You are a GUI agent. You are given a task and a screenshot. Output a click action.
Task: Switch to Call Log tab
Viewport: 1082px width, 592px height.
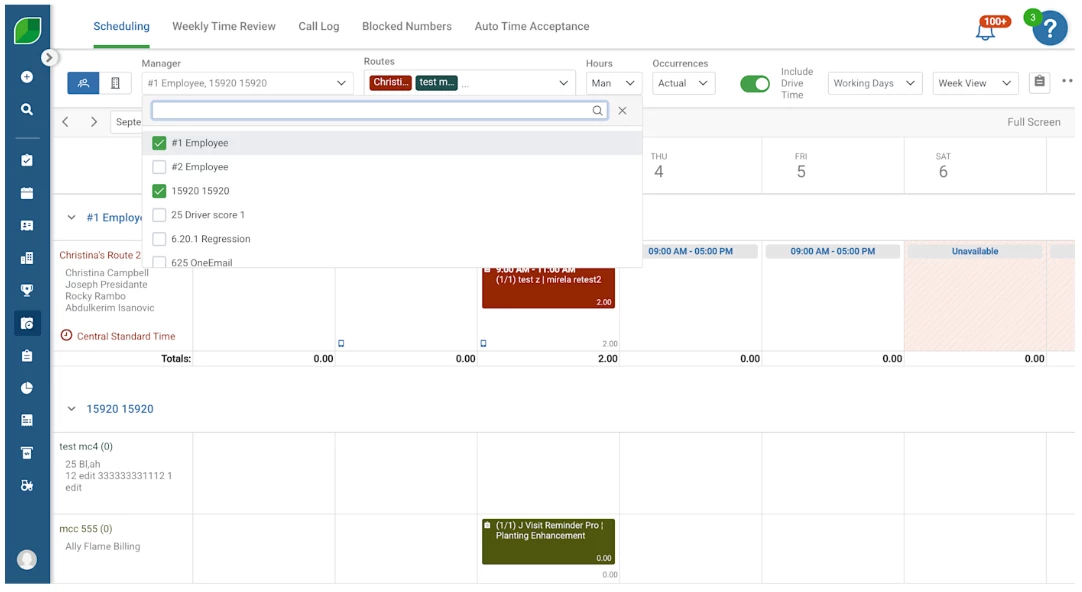point(319,26)
